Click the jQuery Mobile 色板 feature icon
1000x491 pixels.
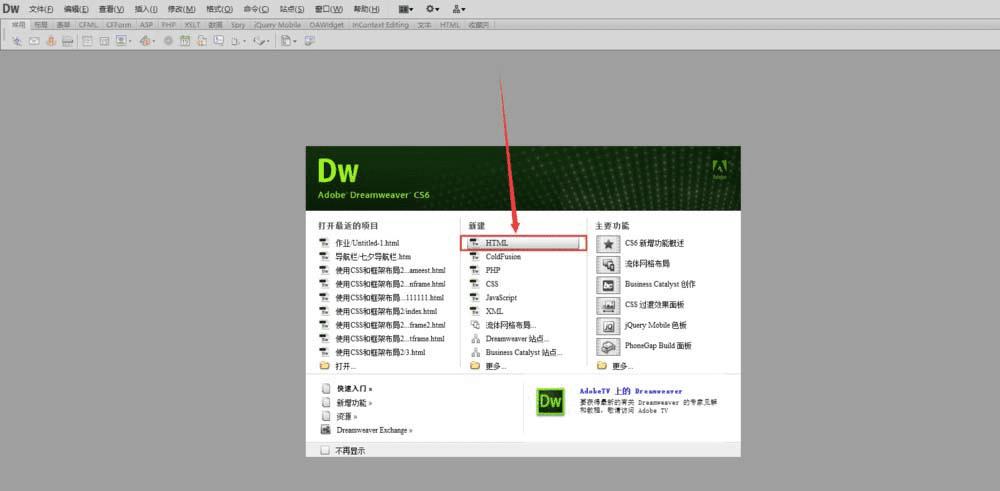608,325
